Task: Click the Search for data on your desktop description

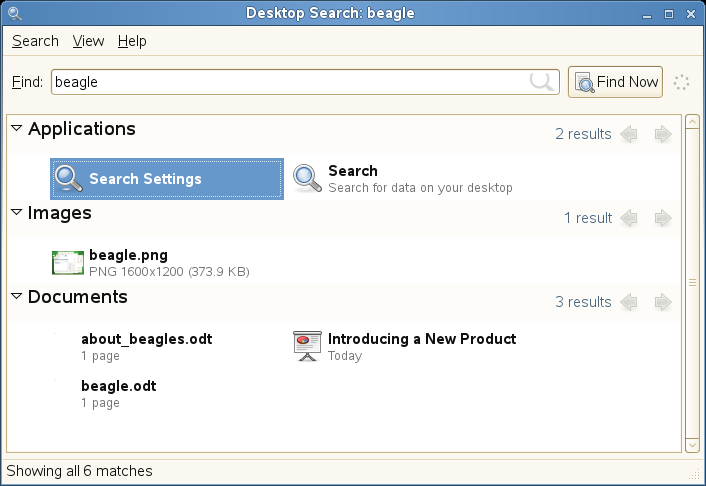Action: [420, 188]
